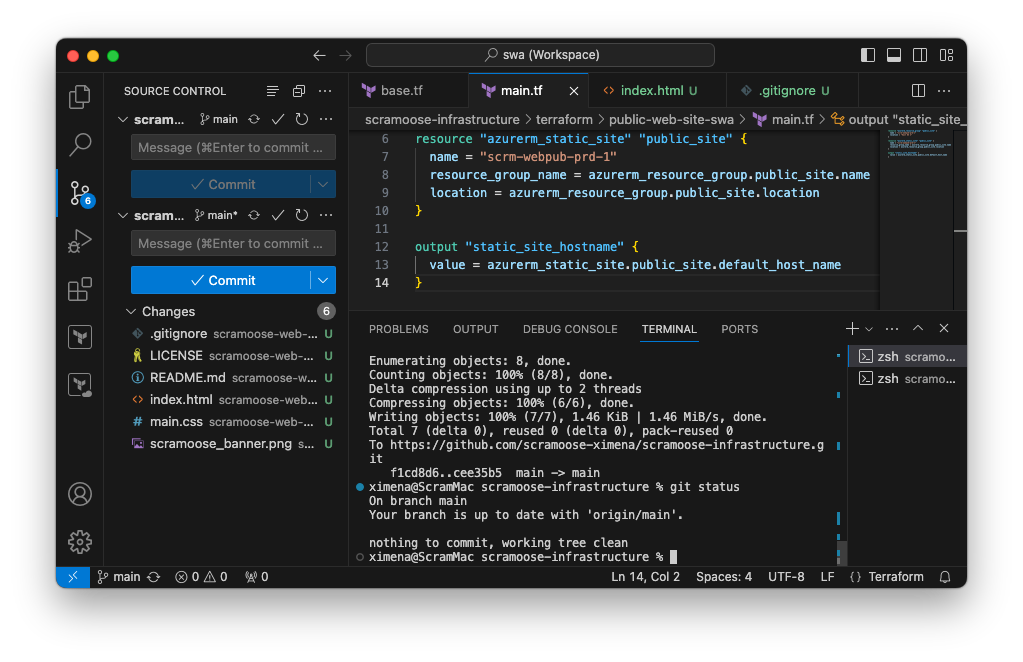Refresh the main branch repository

tap(301, 119)
